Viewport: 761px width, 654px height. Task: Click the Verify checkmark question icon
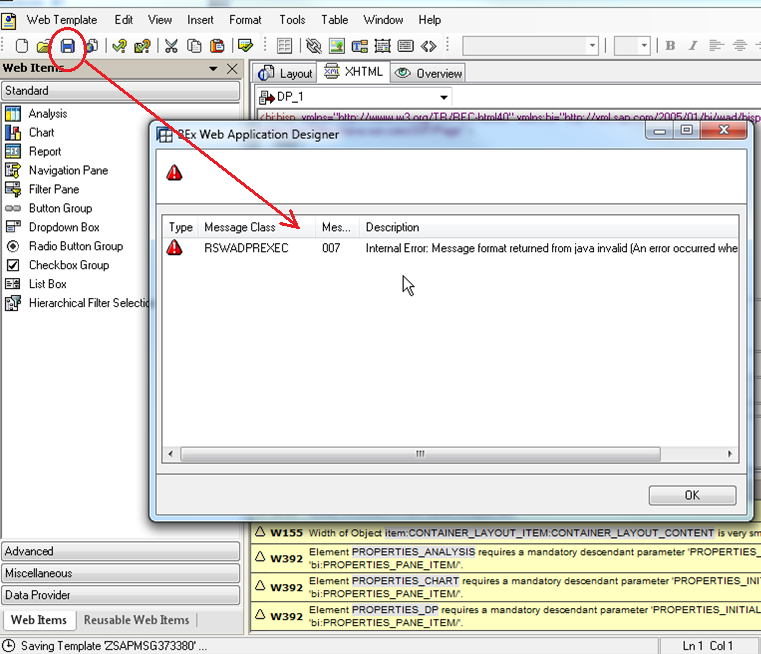[119, 46]
